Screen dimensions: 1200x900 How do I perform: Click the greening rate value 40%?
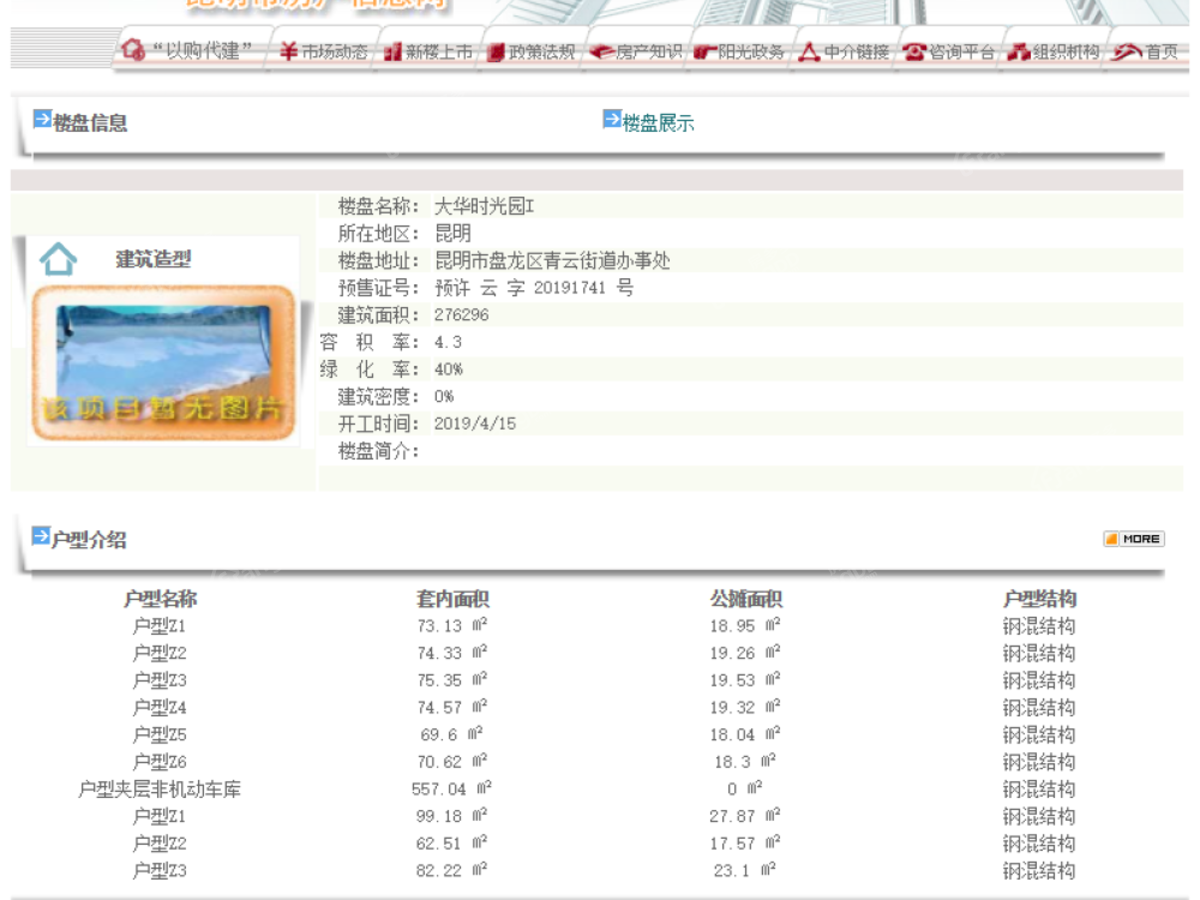449,369
